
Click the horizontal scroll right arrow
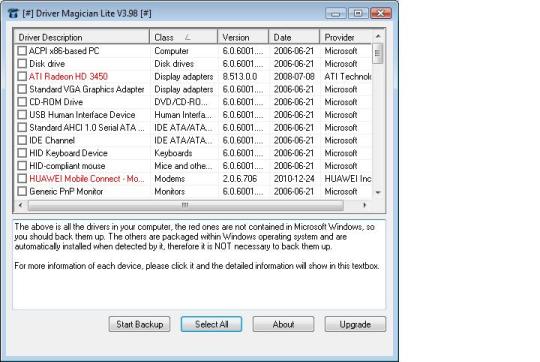click(365, 205)
